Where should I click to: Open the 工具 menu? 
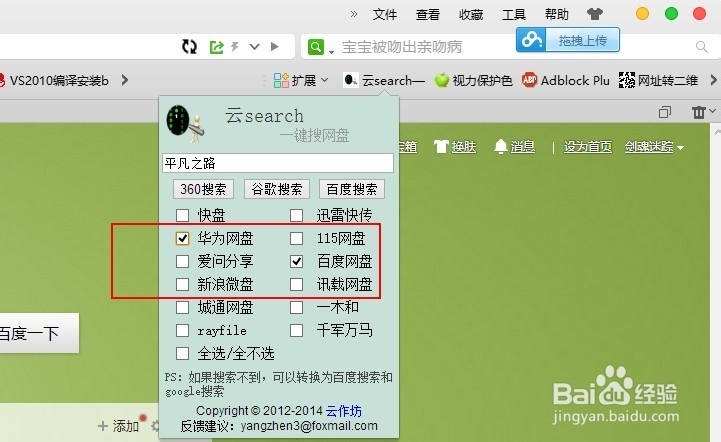click(514, 14)
